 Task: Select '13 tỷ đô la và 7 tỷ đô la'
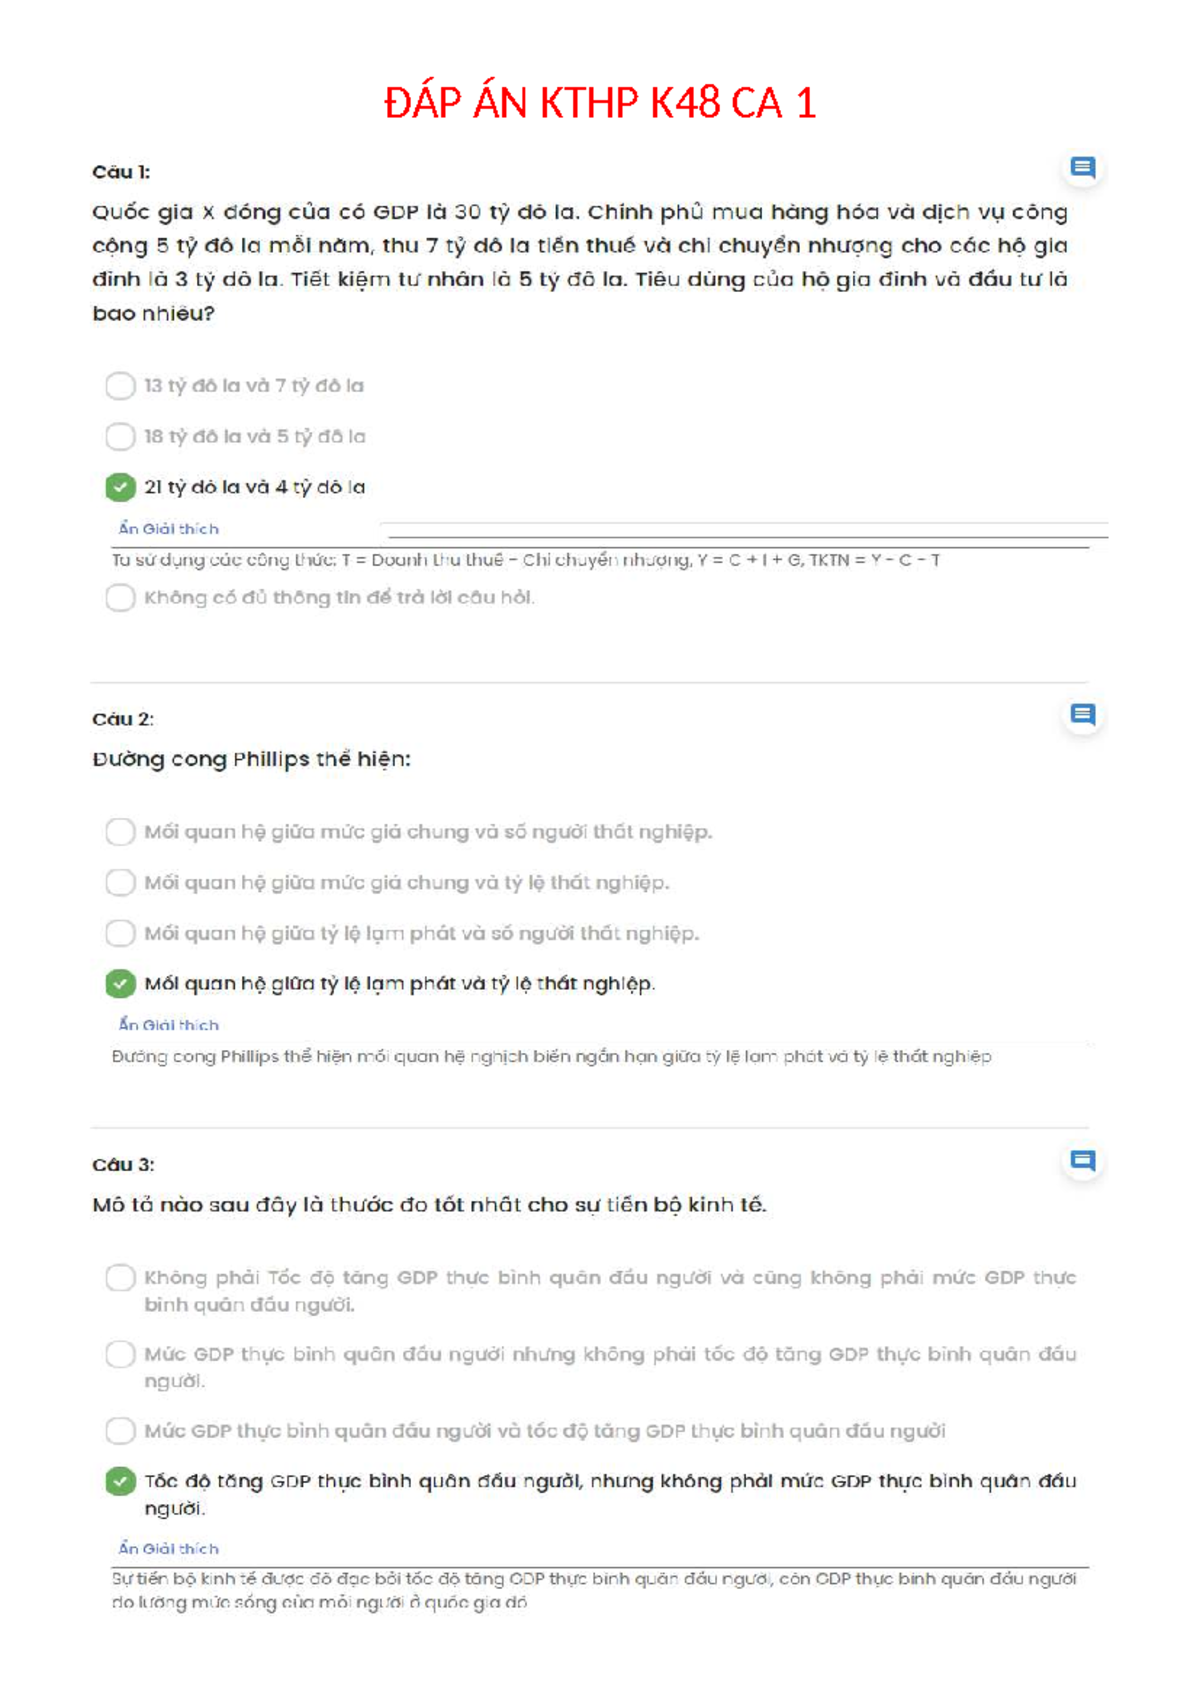point(120,386)
